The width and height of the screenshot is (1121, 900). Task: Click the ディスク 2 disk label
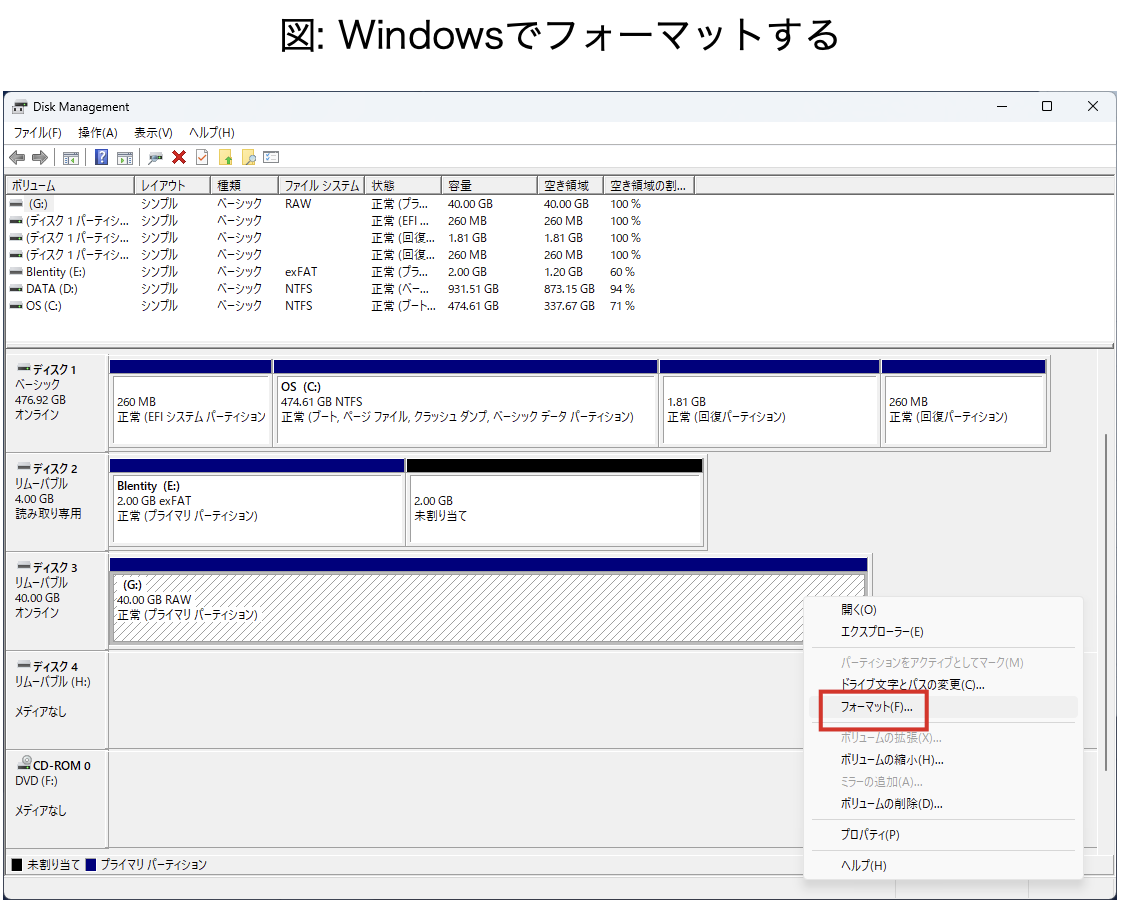click(x=56, y=502)
